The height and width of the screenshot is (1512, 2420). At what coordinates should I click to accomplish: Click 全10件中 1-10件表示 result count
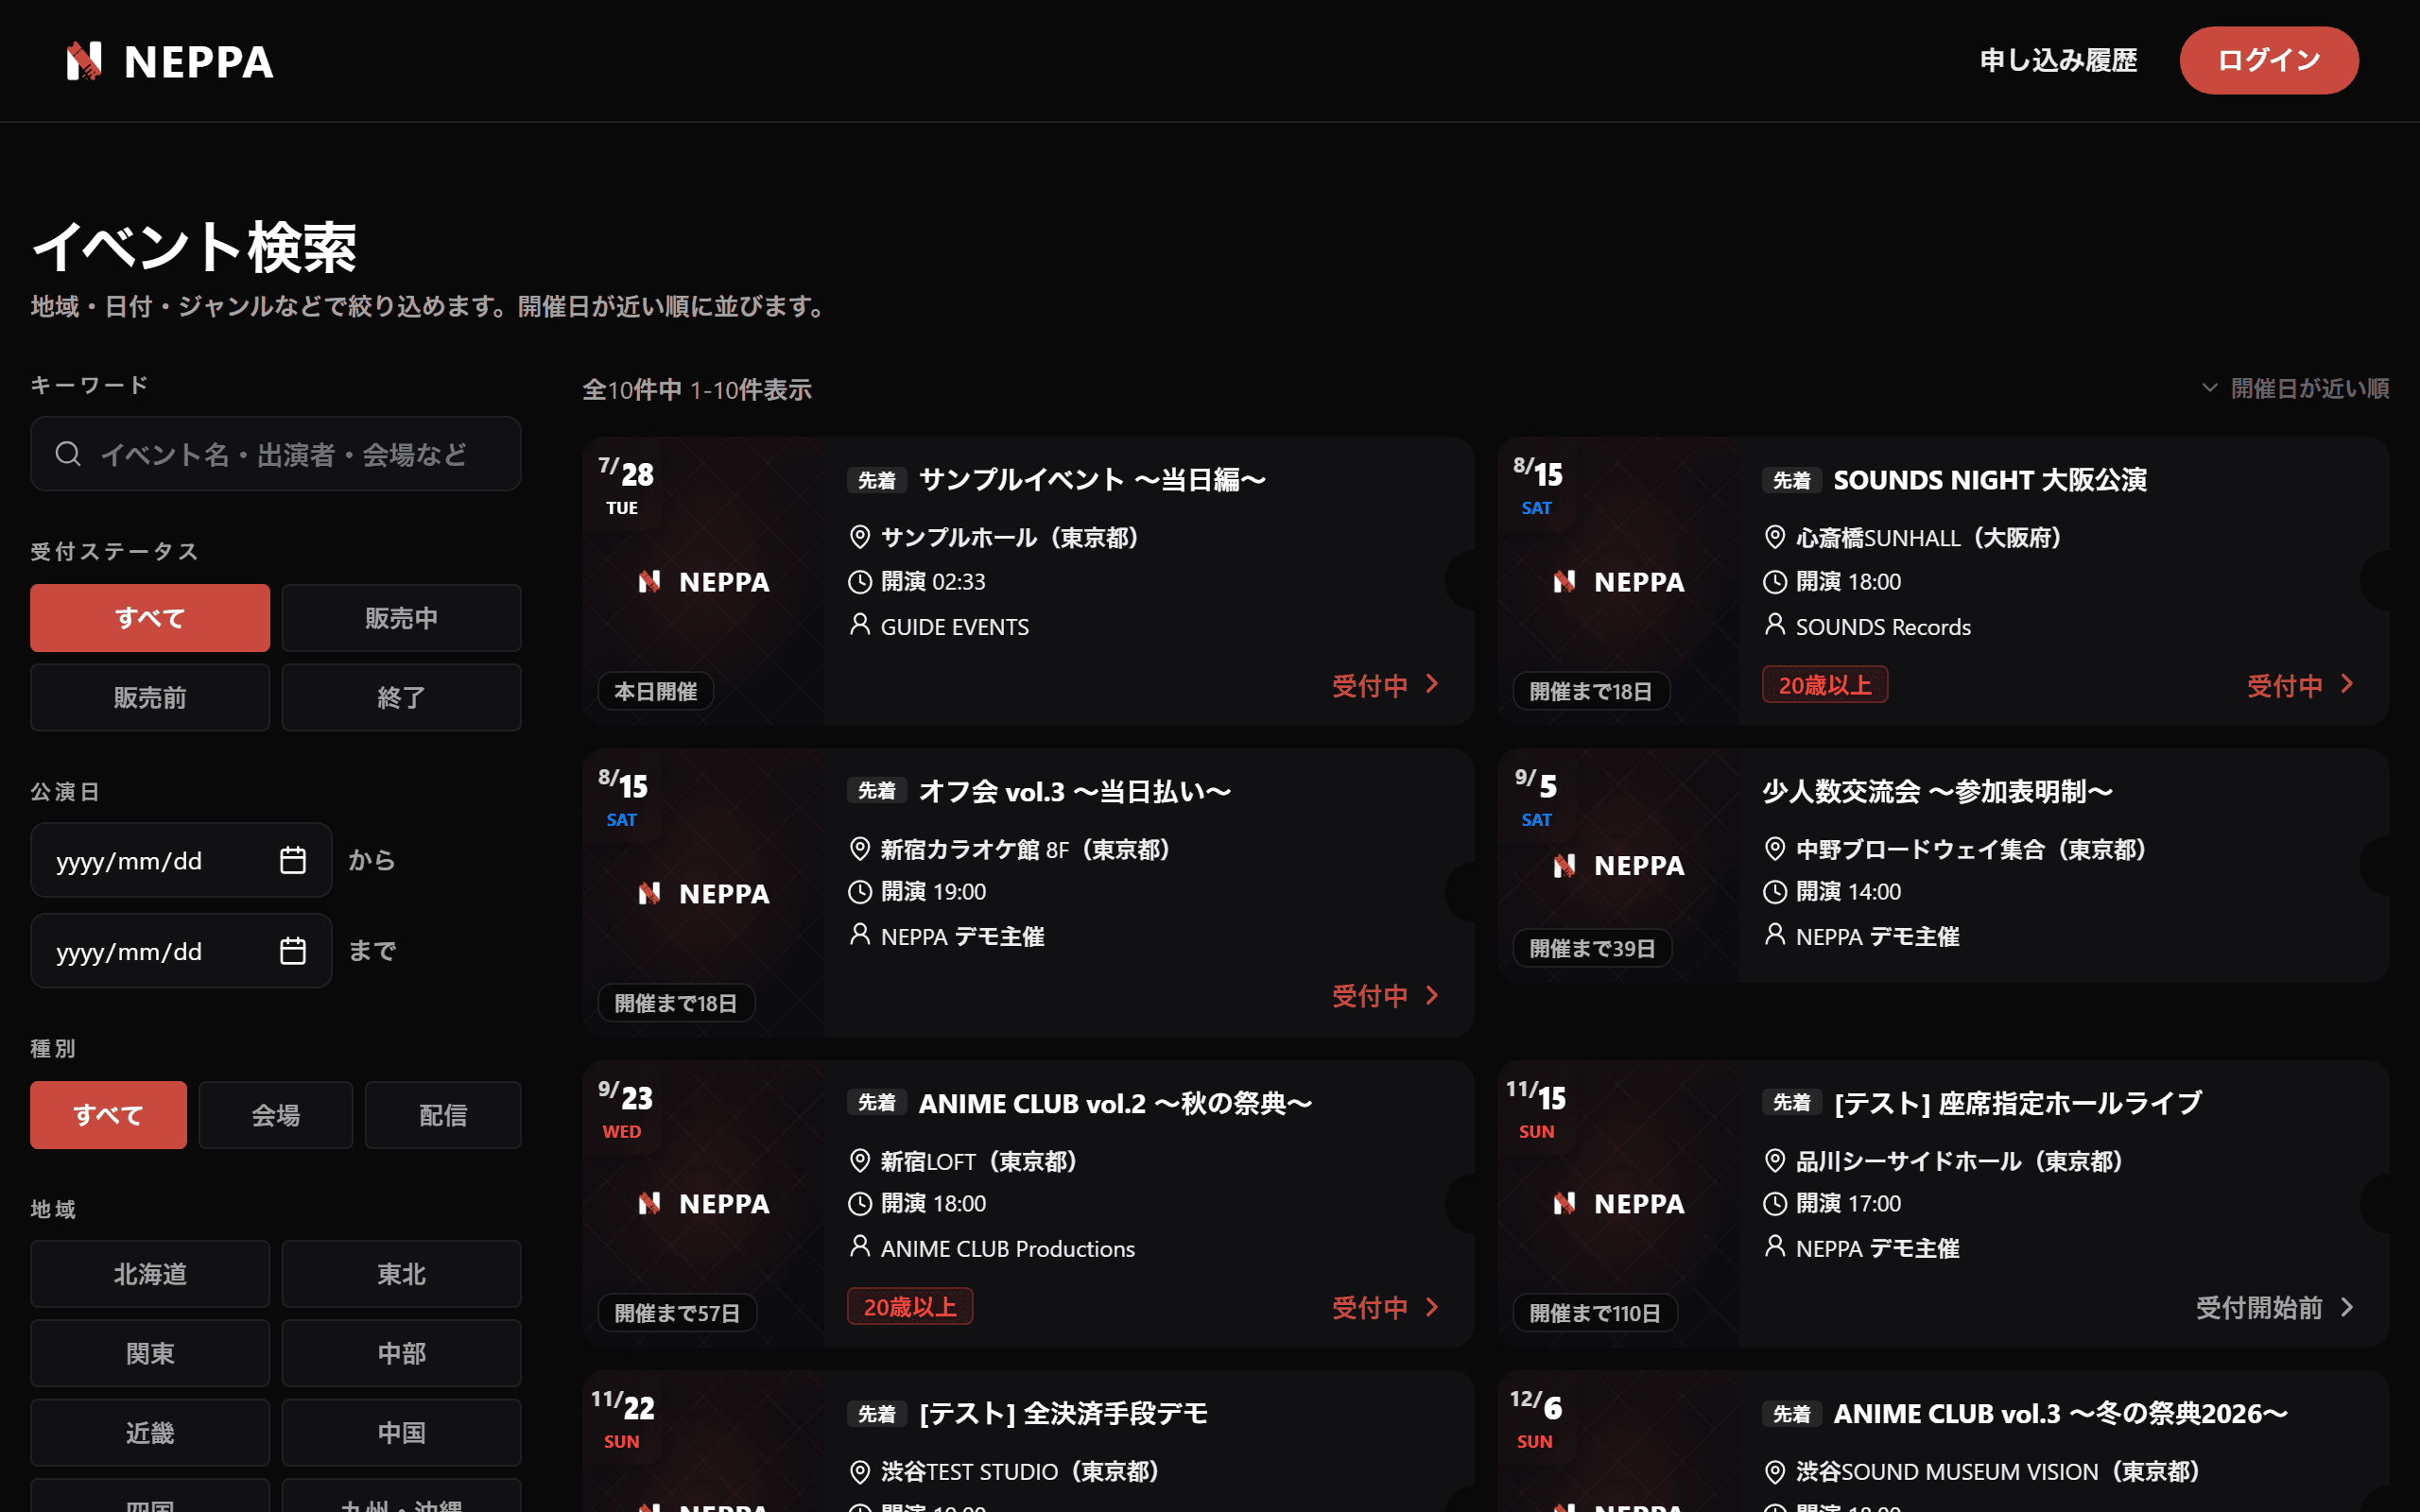tap(697, 390)
